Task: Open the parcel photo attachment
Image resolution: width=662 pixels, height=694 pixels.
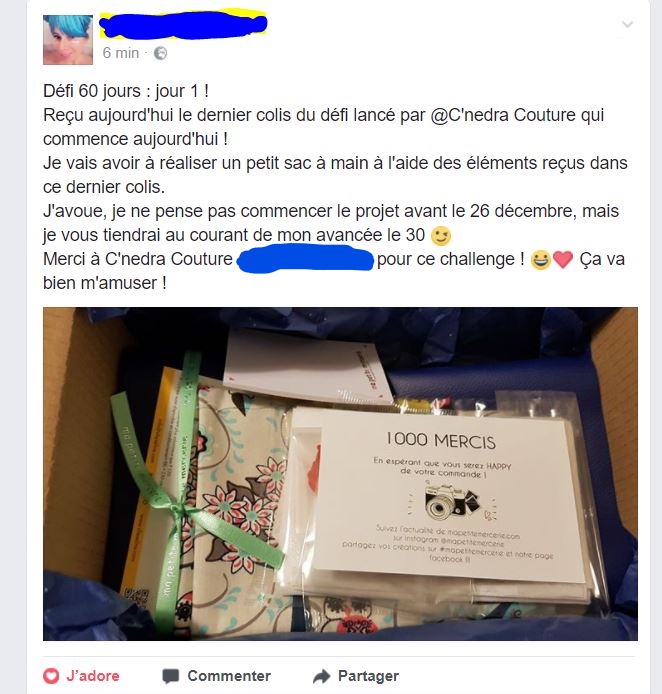Action: pos(340,474)
